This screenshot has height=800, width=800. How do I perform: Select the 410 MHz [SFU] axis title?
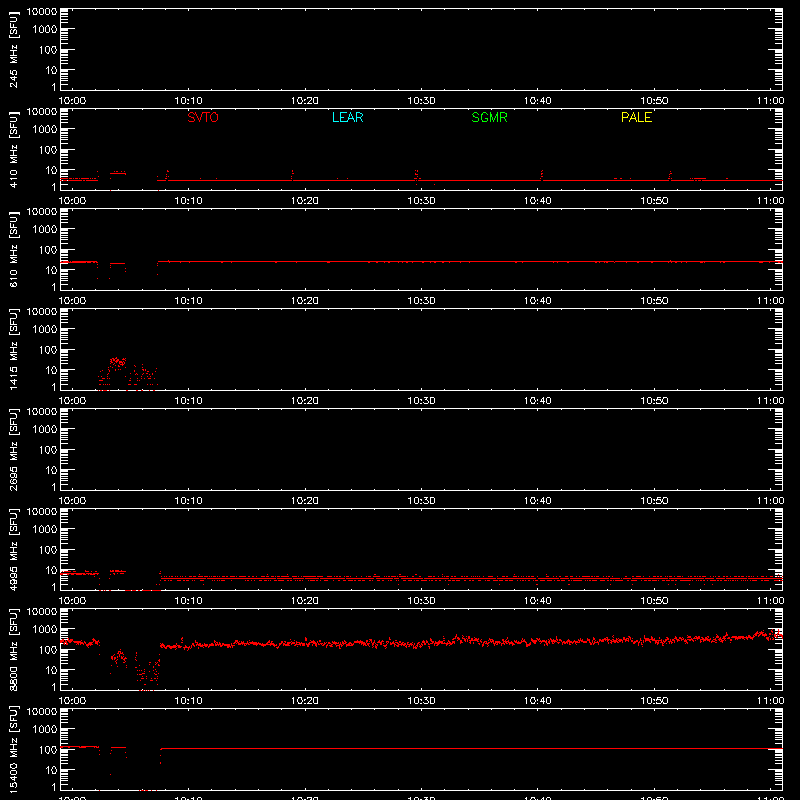pyautogui.click(x=13, y=149)
